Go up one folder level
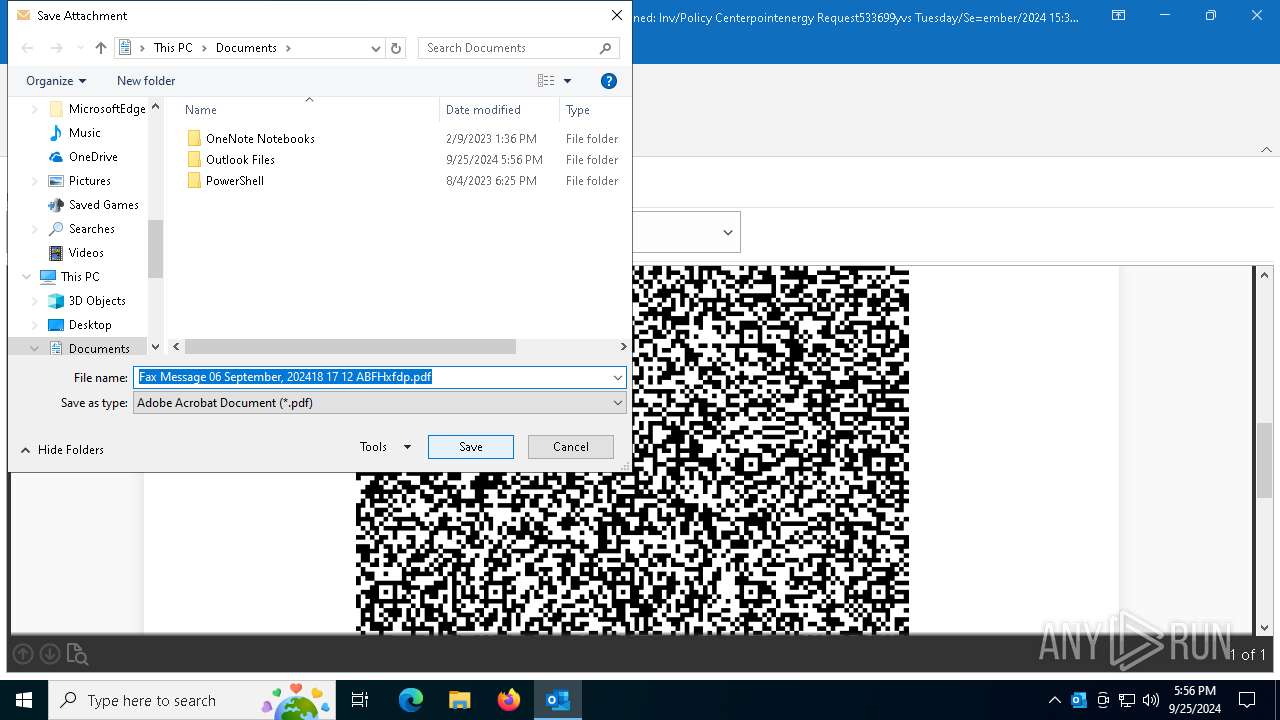 (100, 48)
